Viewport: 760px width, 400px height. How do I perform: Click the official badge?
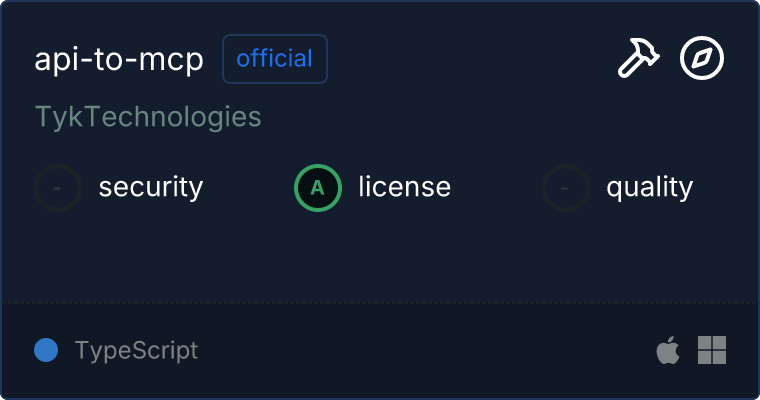[275, 59]
